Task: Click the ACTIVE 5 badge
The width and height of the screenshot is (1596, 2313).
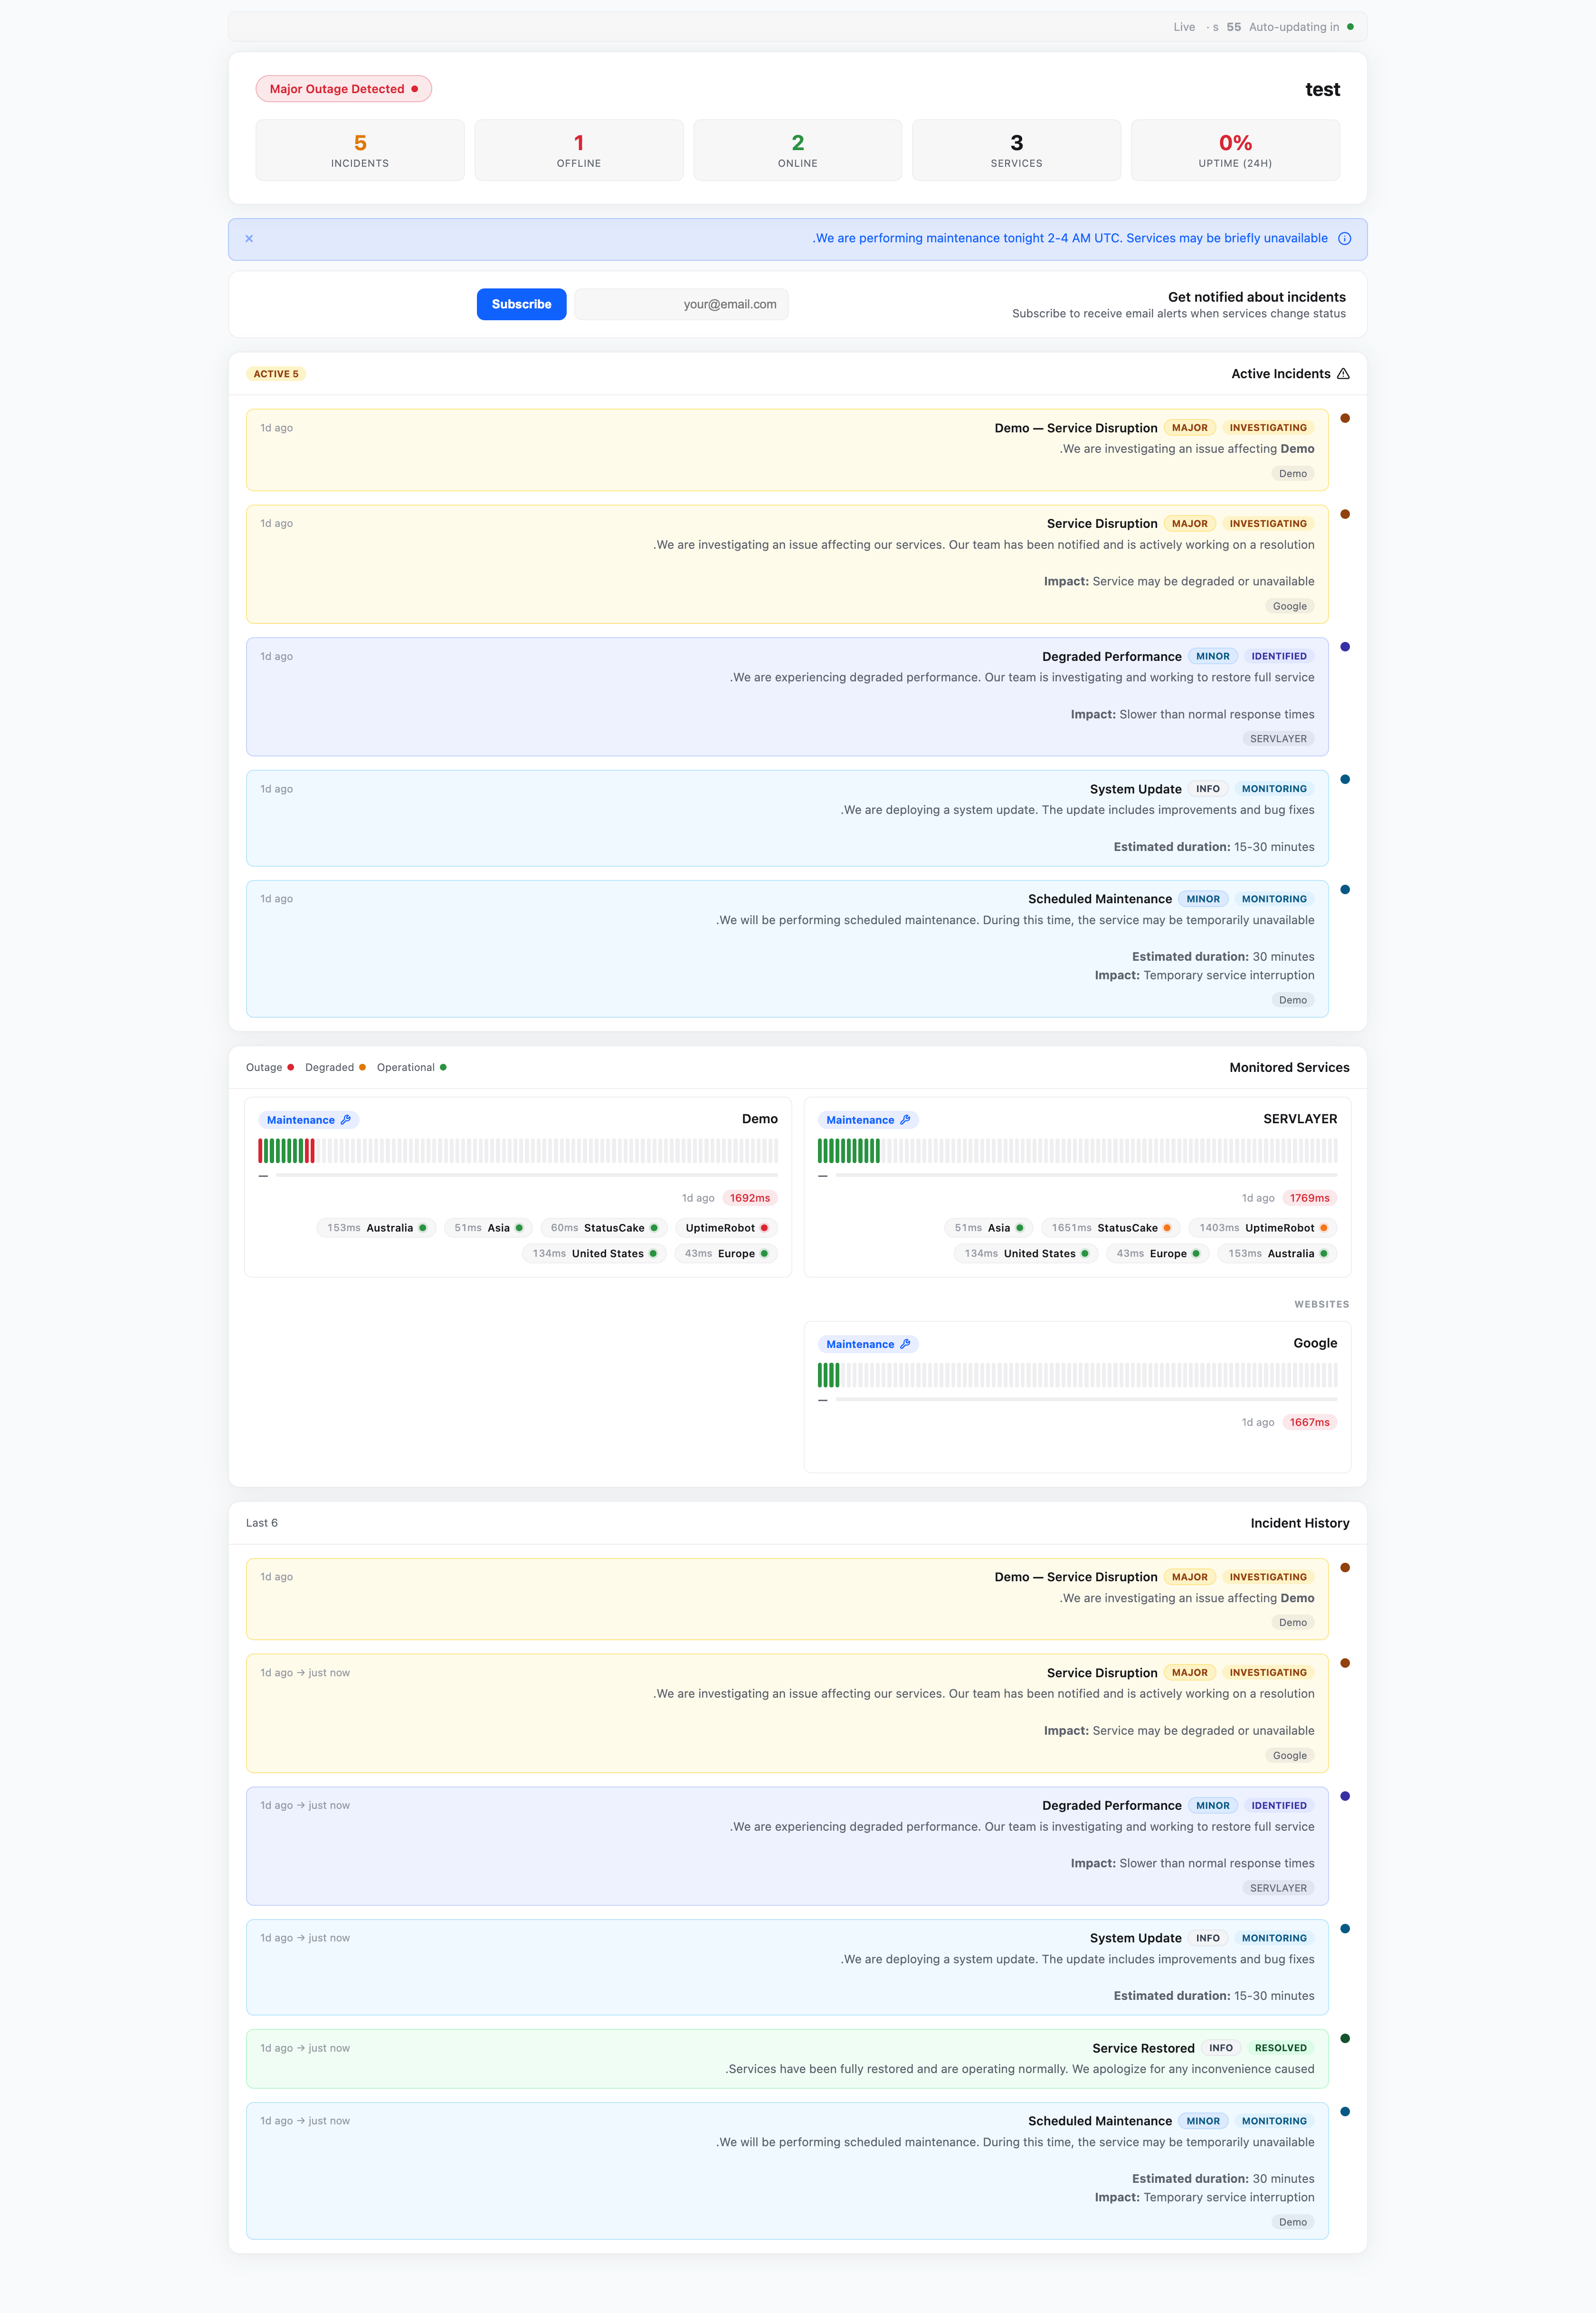Action: tap(276, 374)
